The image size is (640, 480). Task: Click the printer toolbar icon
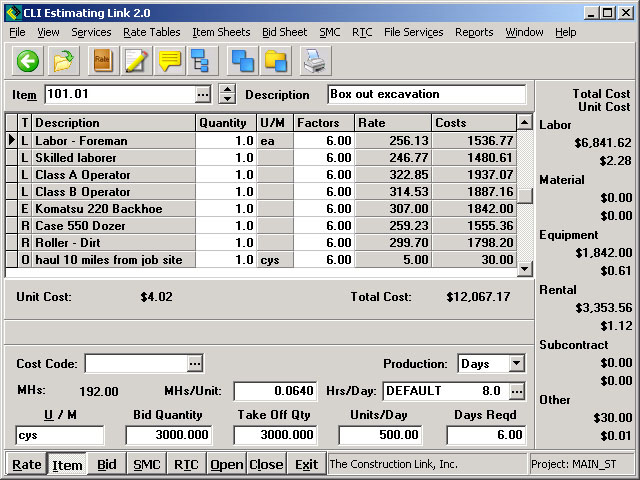pyautogui.click(x=315, y=61)
